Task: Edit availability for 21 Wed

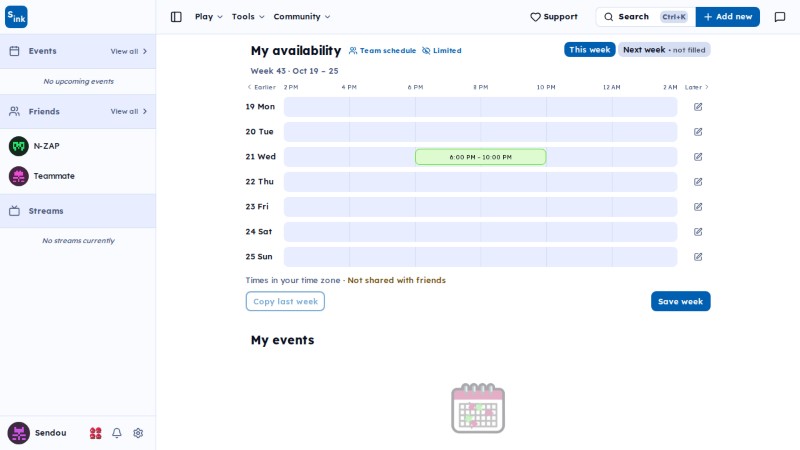Action: pyautogui.click(x=698, y=157)
